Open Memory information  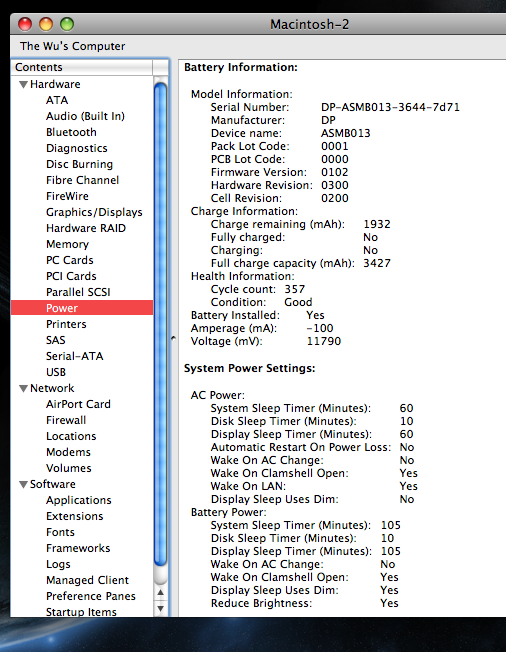[67, 244]
